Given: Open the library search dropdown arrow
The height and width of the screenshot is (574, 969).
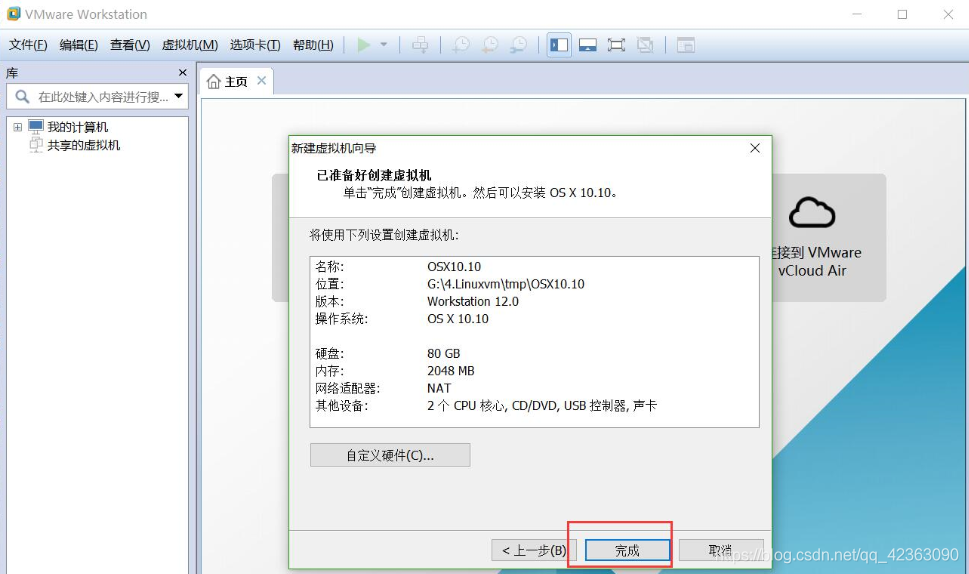Looking at the screenshot, I should coord(179,96).
